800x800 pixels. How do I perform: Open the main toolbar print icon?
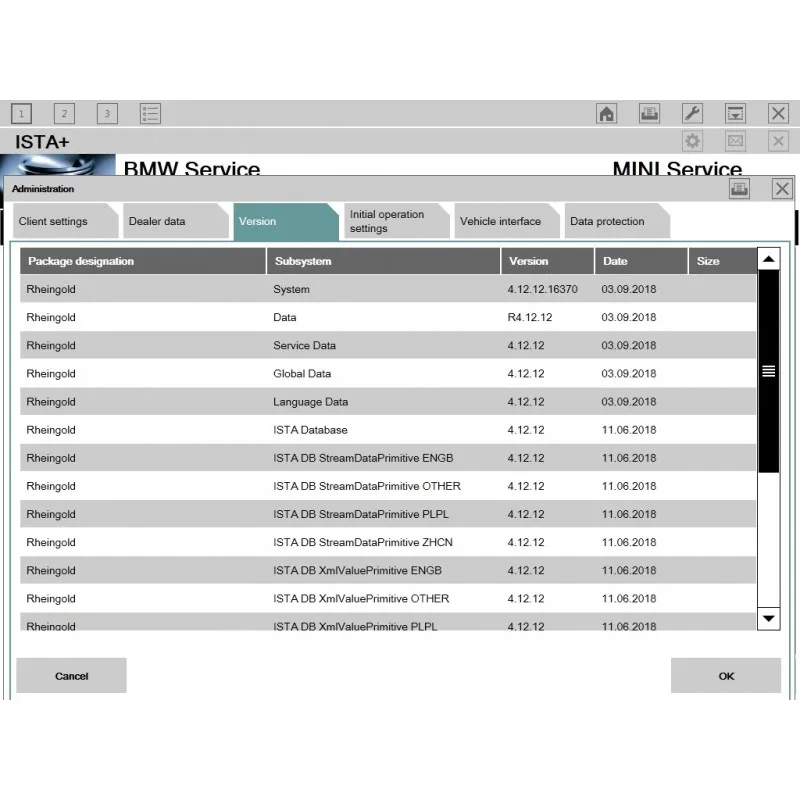coord(649,113)
